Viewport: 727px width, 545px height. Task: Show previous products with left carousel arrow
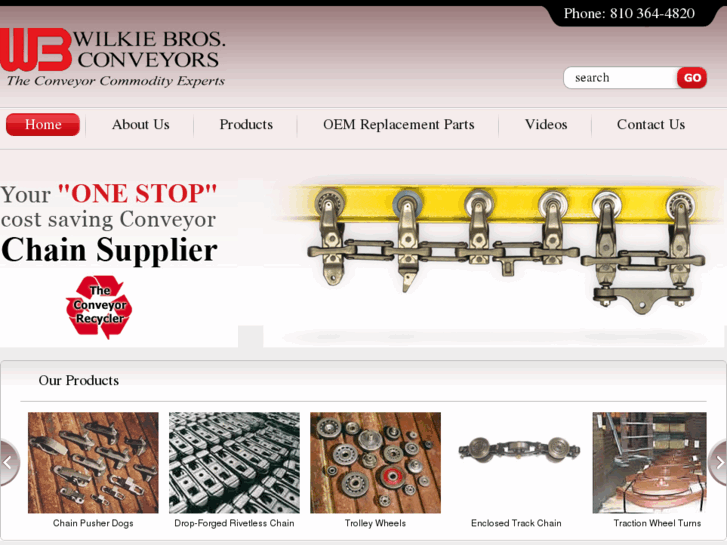[x=9, y=462]
